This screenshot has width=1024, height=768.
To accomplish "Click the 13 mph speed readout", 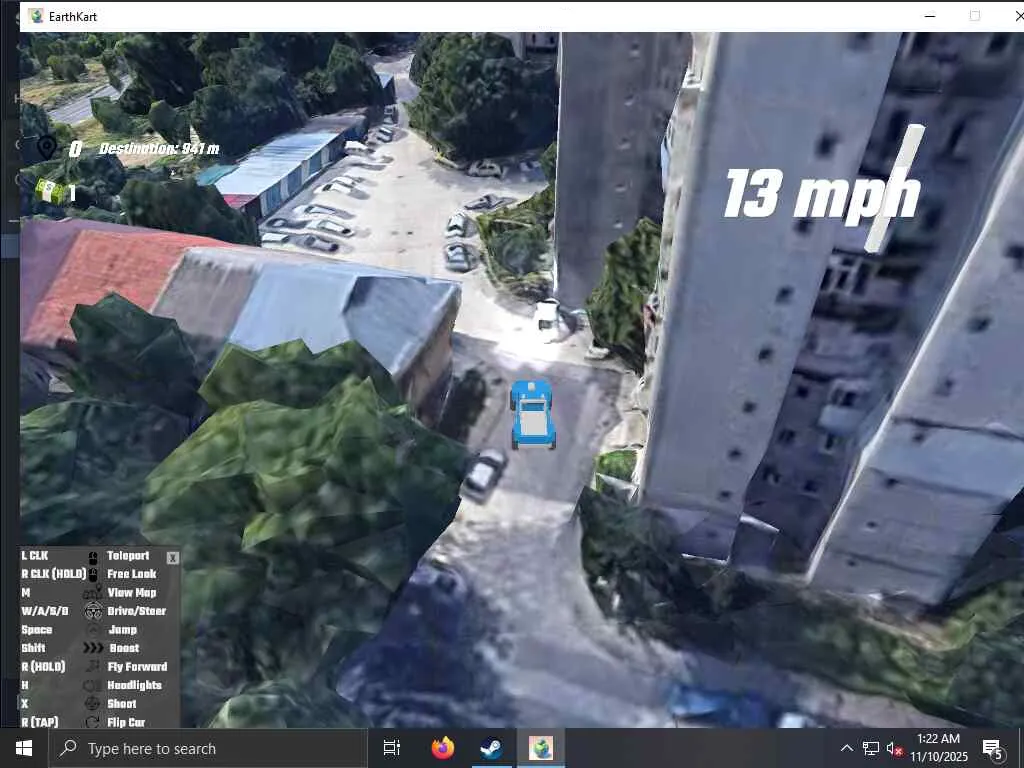I will (822, 193).
